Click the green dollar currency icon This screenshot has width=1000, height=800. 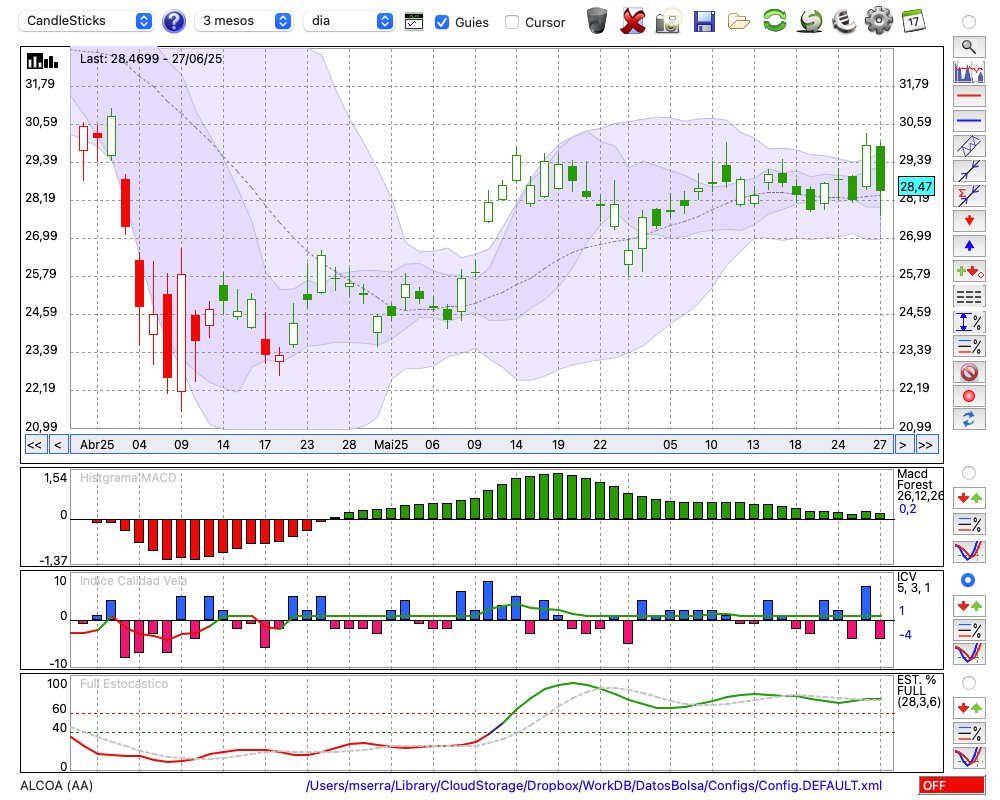(810, 21)
